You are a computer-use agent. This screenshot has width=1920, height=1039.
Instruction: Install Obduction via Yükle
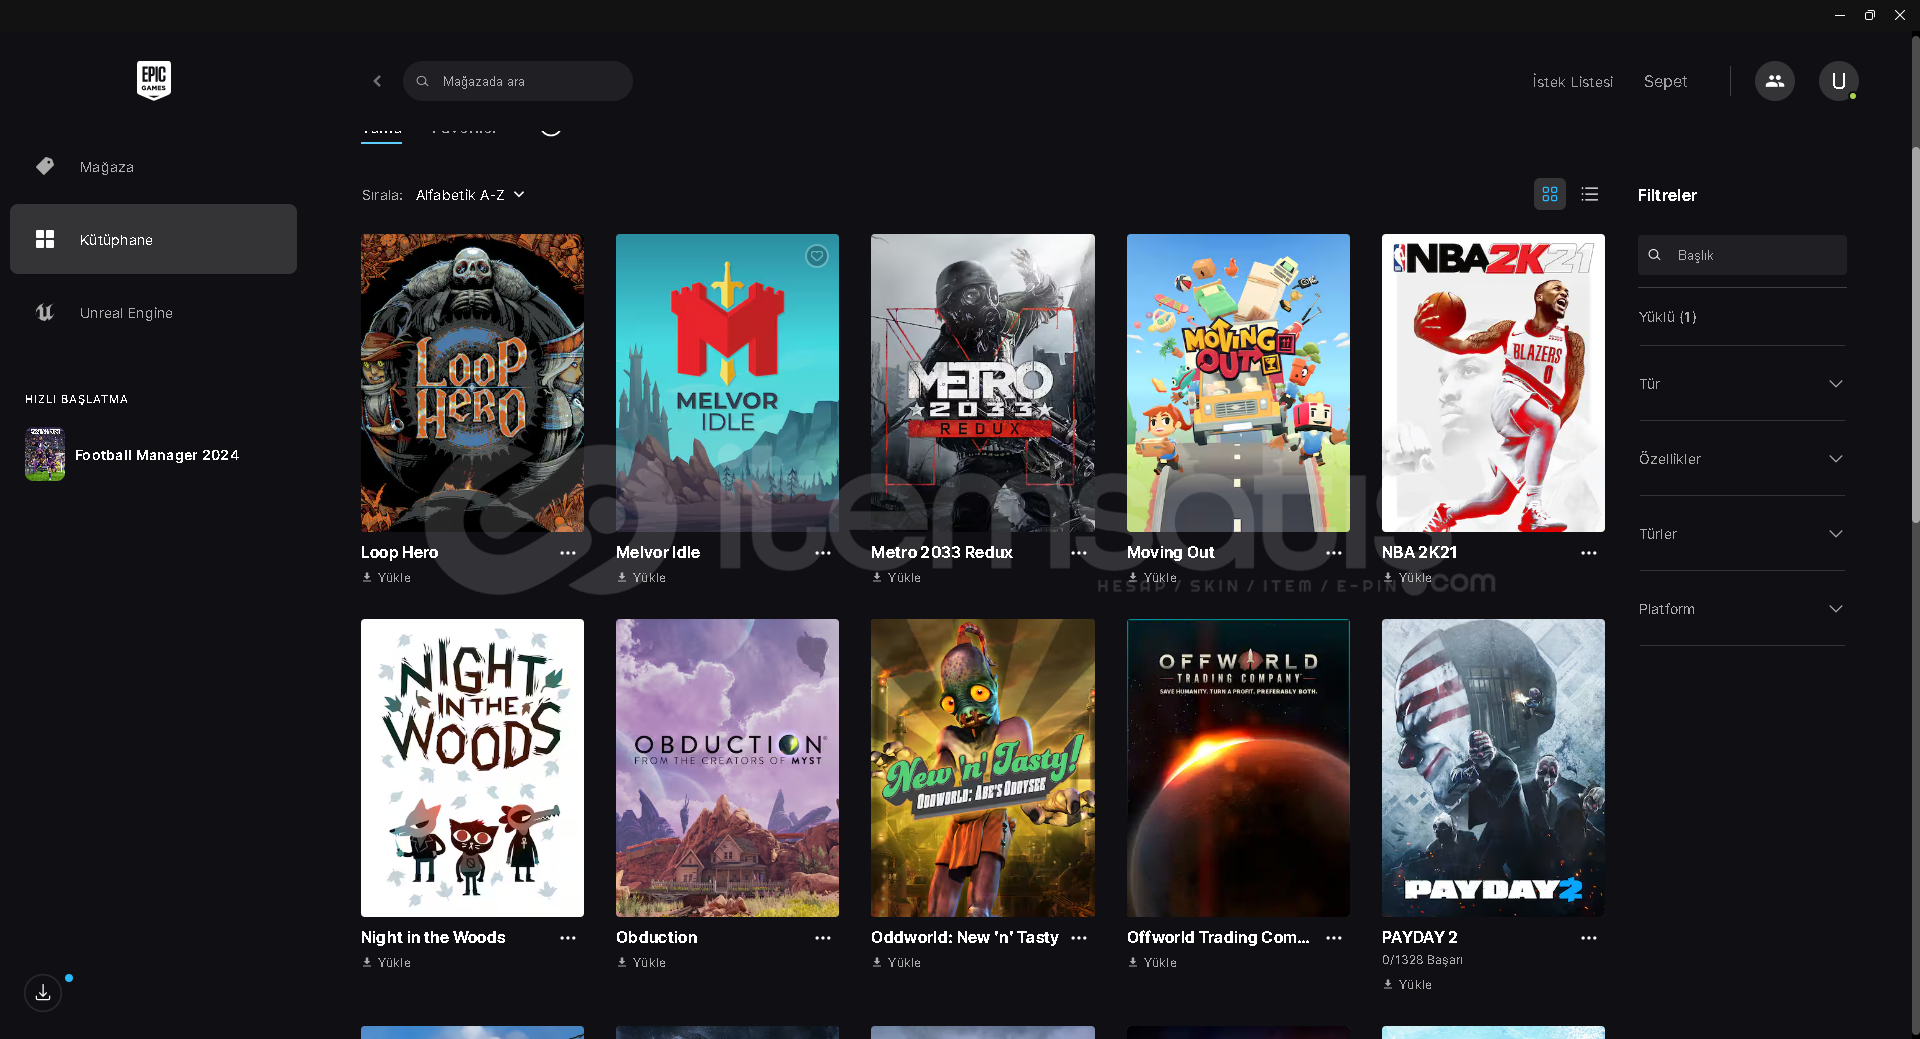[642, 963]
